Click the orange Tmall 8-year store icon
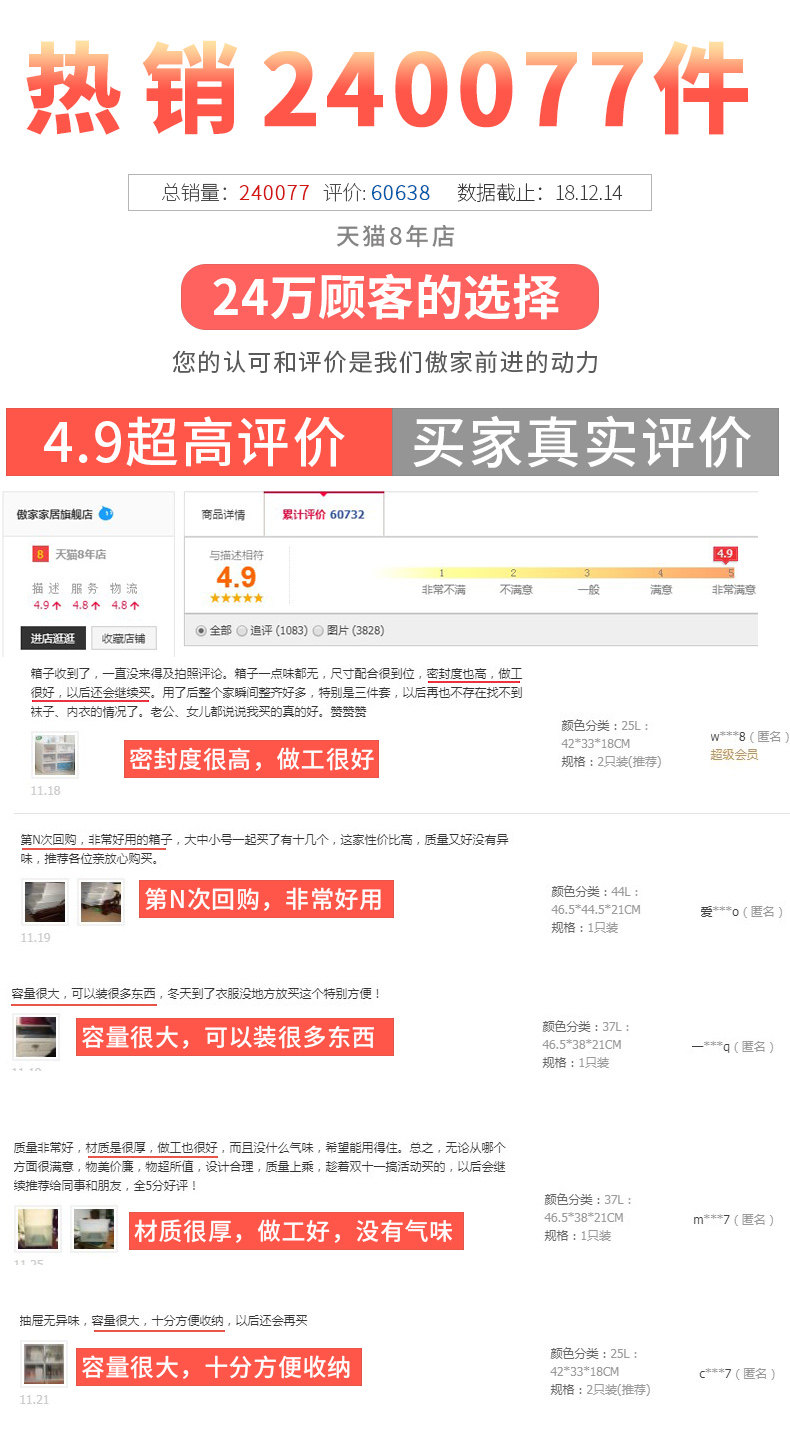 [x=40, y=554]
